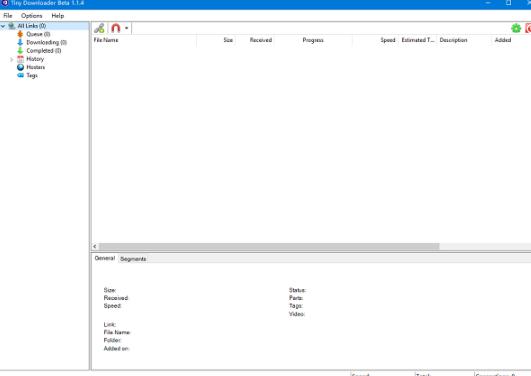Screen dimensions: 531x376
Task: Switch to the Segments tab
Action: coord(133,259)
